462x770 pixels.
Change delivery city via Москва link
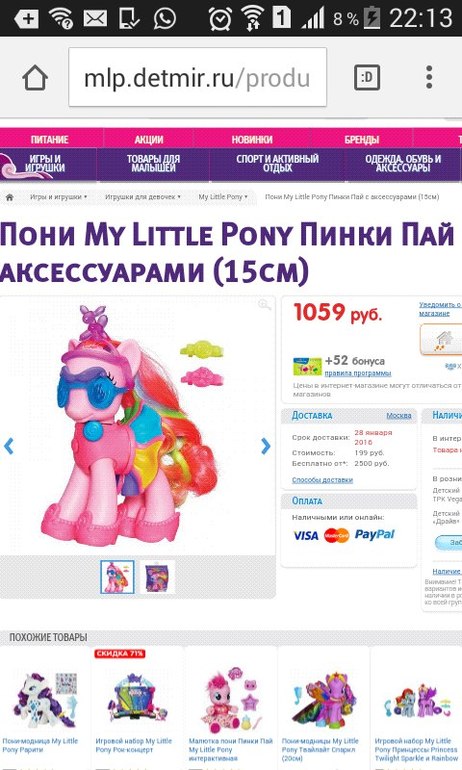(399, 416)
